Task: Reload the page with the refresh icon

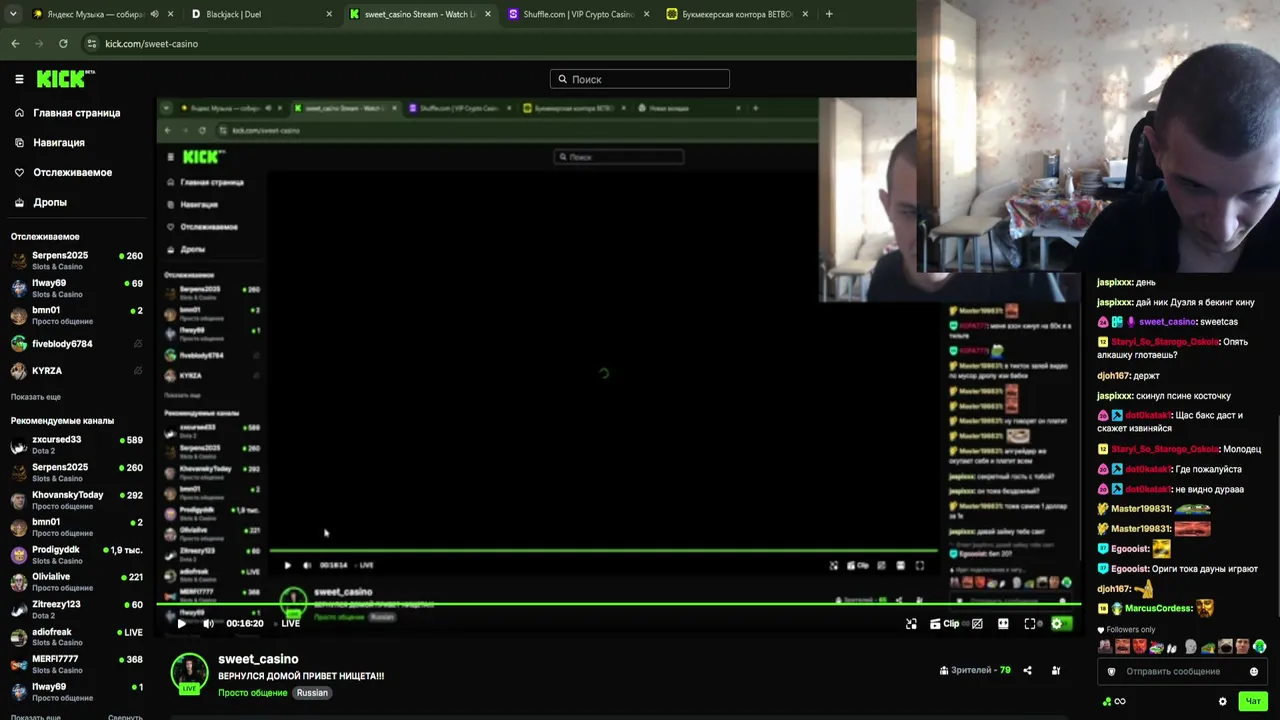Action: 63,44
